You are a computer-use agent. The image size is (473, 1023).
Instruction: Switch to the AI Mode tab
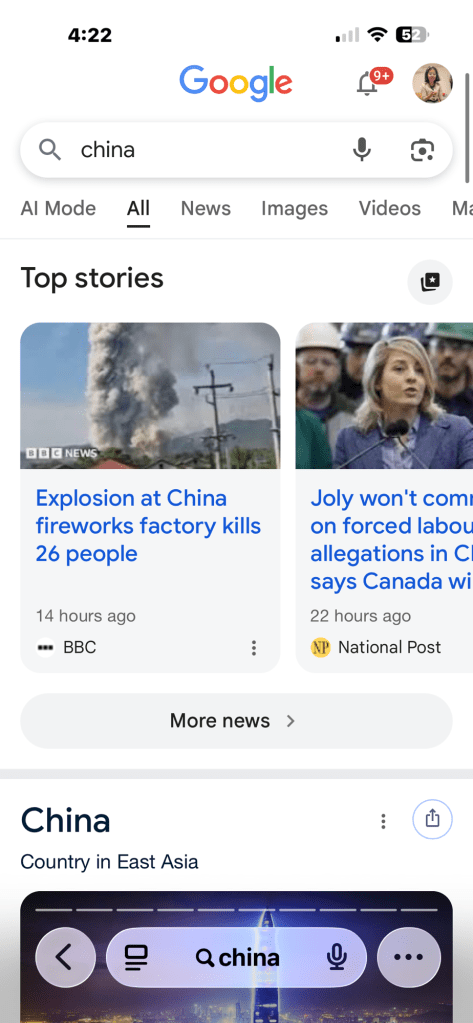(58, 209)
